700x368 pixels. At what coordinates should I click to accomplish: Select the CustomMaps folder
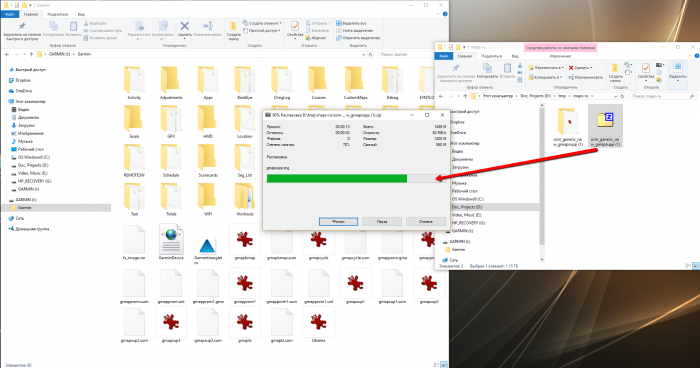click(355, 83)
